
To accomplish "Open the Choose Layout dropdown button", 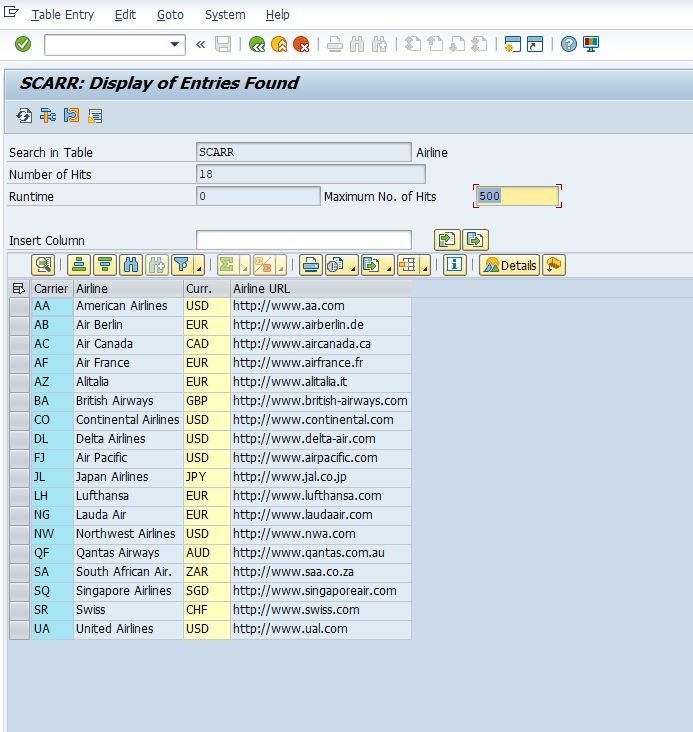I will (414, 265).
